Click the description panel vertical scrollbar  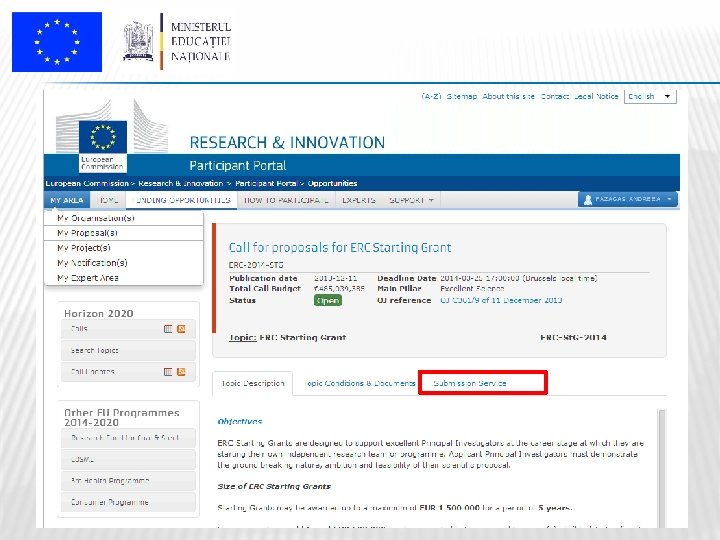662,468
